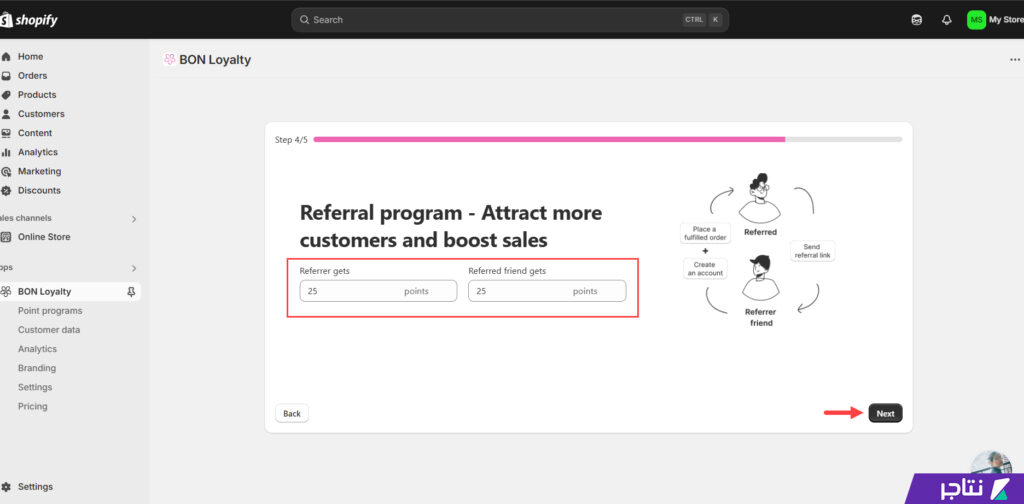
Task: Focus the top Search bar
Action: pos(509,20)
